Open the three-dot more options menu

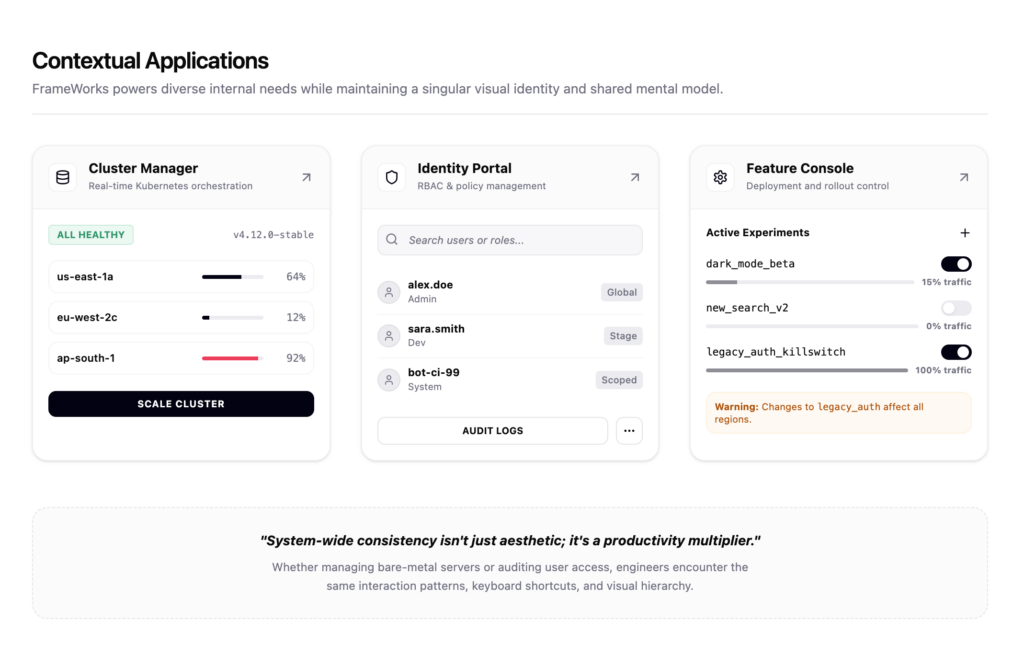[629, 431]
